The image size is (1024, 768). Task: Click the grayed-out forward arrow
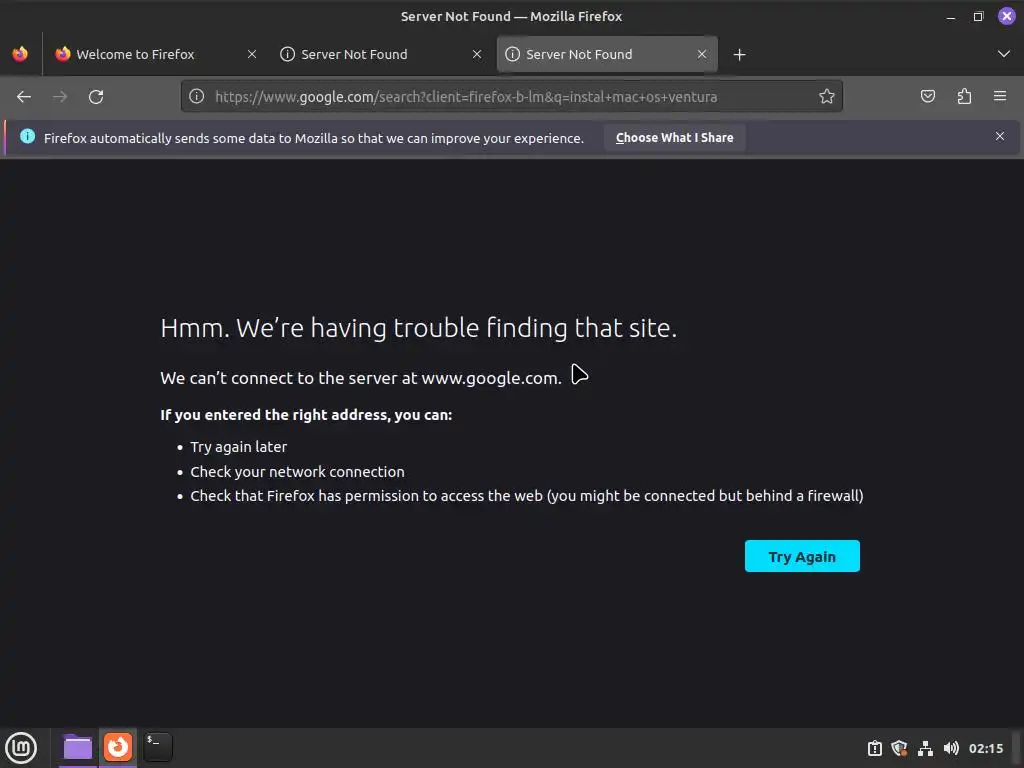pos(60,97)
